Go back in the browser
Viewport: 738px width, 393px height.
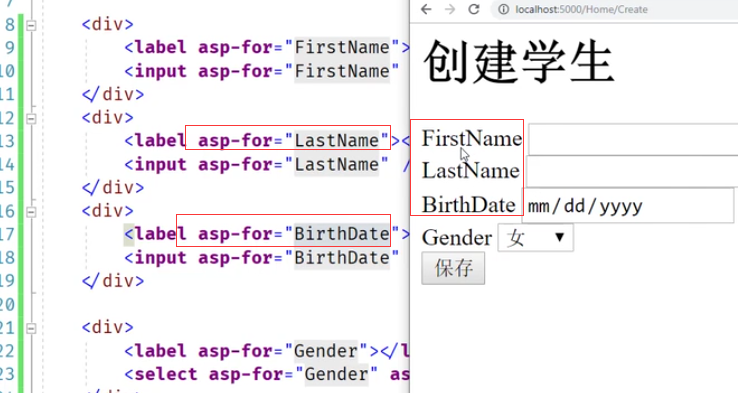coord(426,9)
